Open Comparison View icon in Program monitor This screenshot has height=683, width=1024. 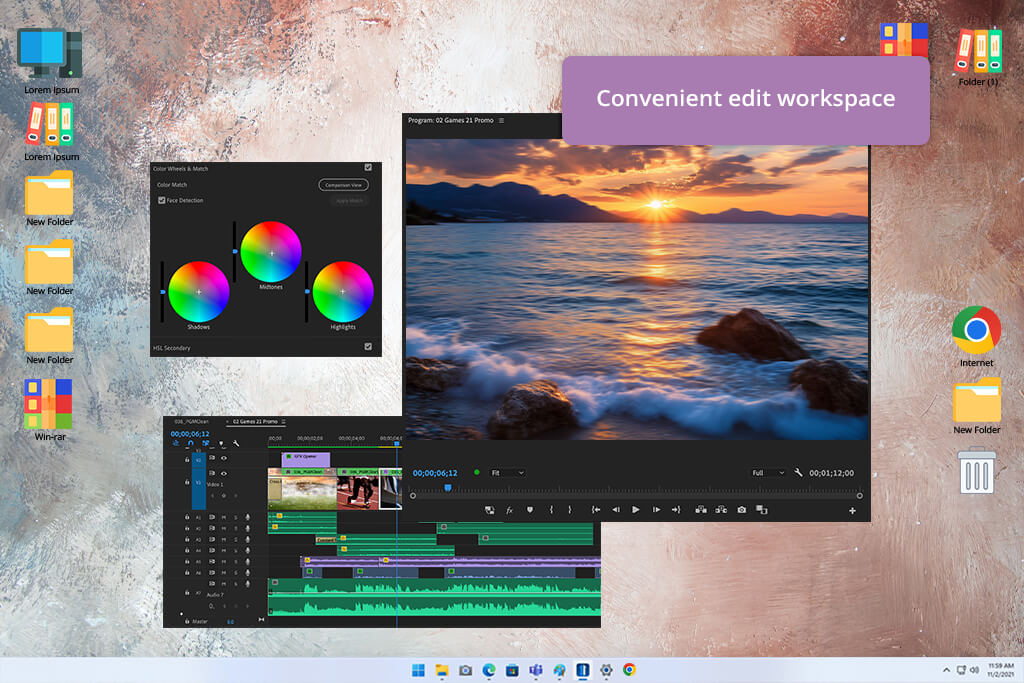(x=761, y=510)
